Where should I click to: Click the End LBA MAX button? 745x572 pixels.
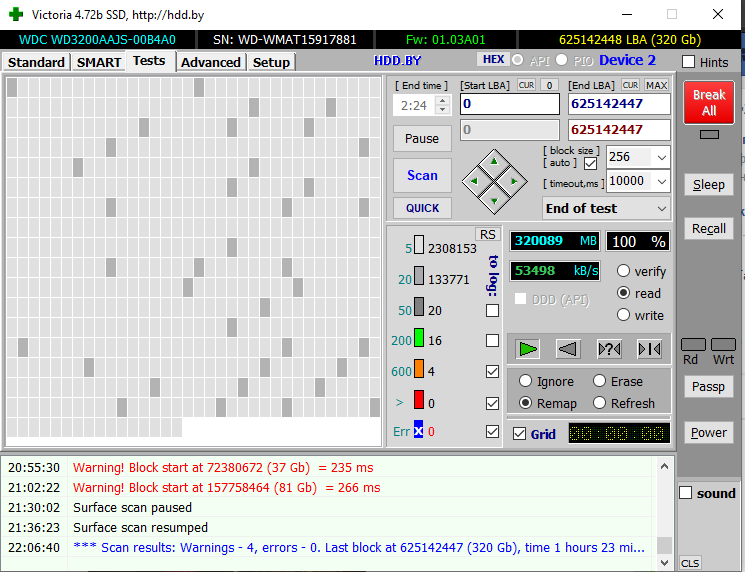click(656, 85)
